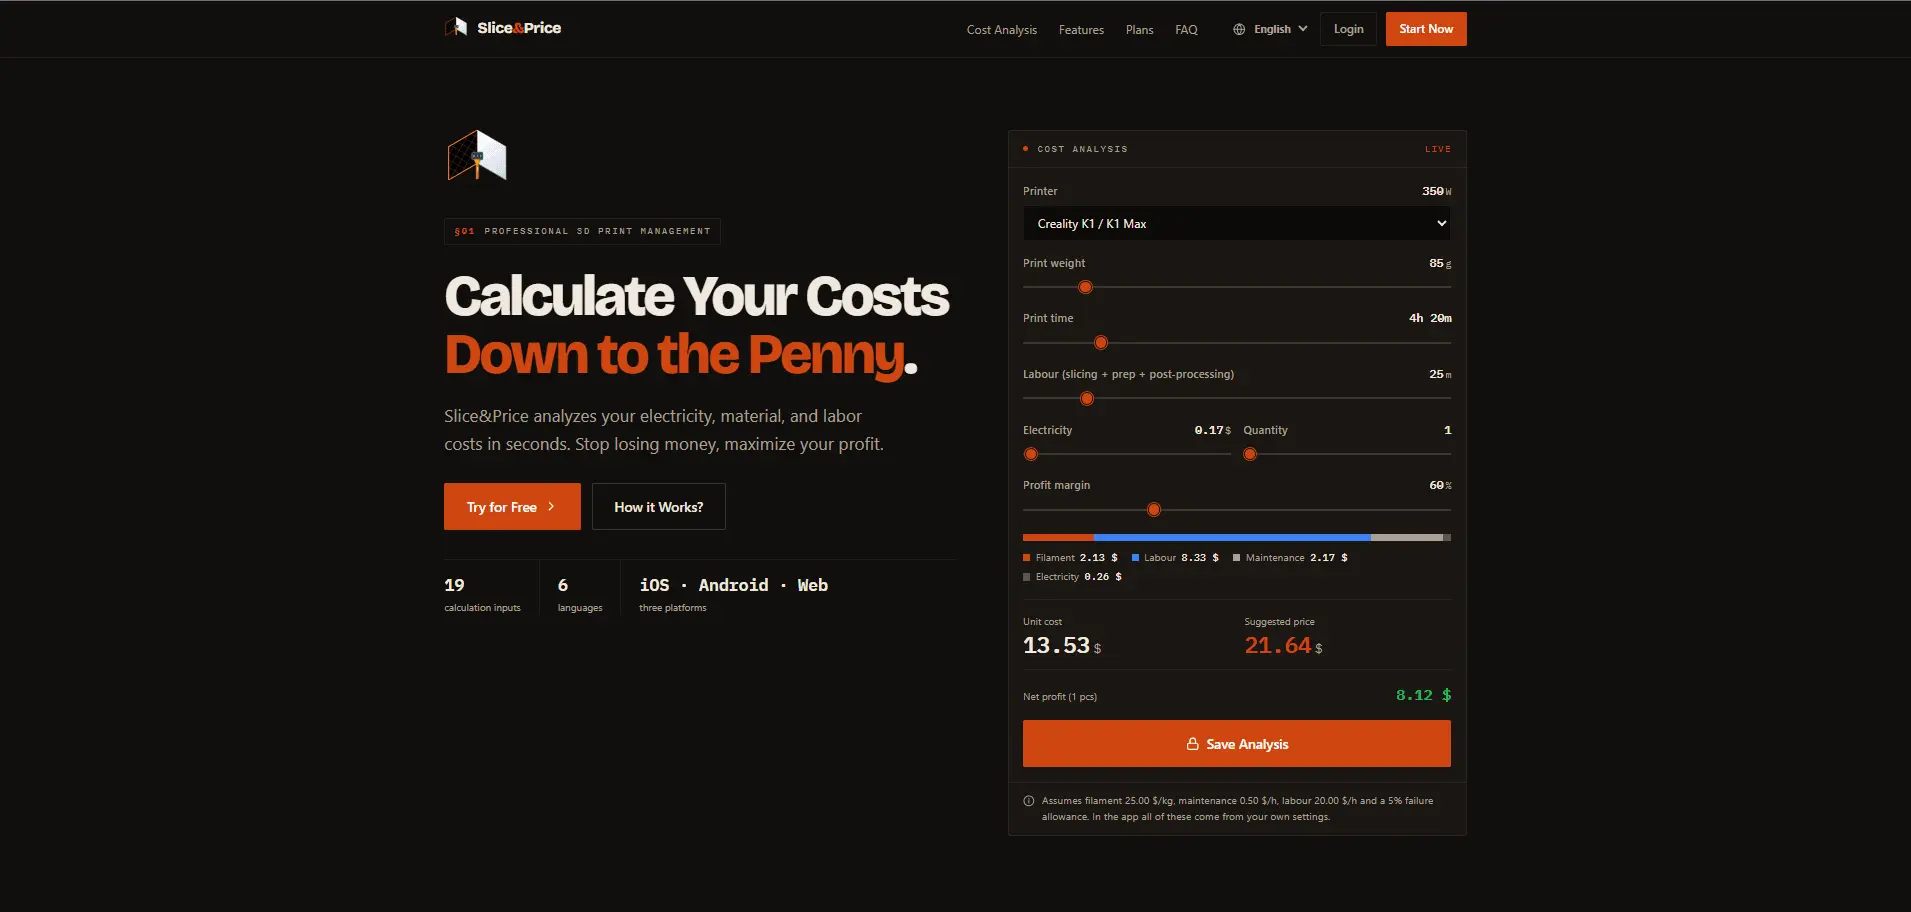Click the Electricity slider handle
Viewport: 1911px width, 912px height.
coord(1031,454)
